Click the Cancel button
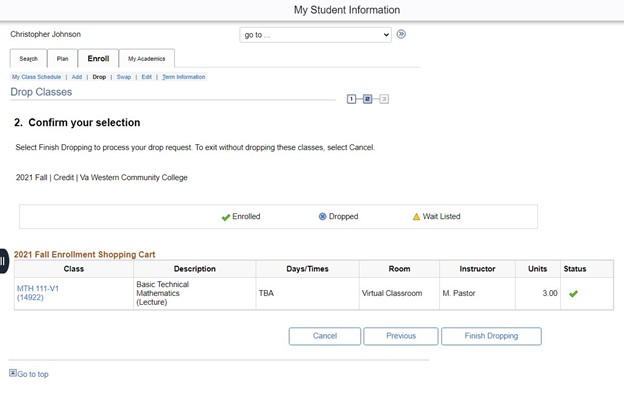 coord(325,336)
